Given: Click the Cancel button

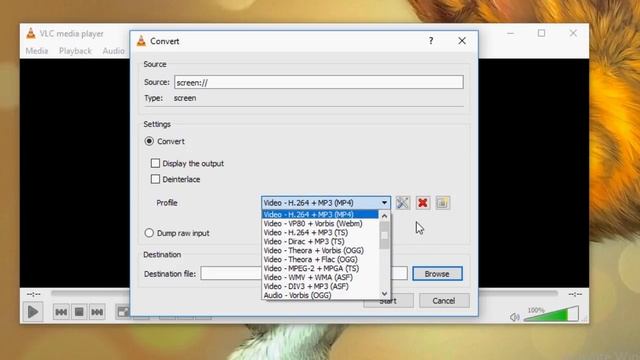Looking at the screenshot, I should tap(444, 301).
